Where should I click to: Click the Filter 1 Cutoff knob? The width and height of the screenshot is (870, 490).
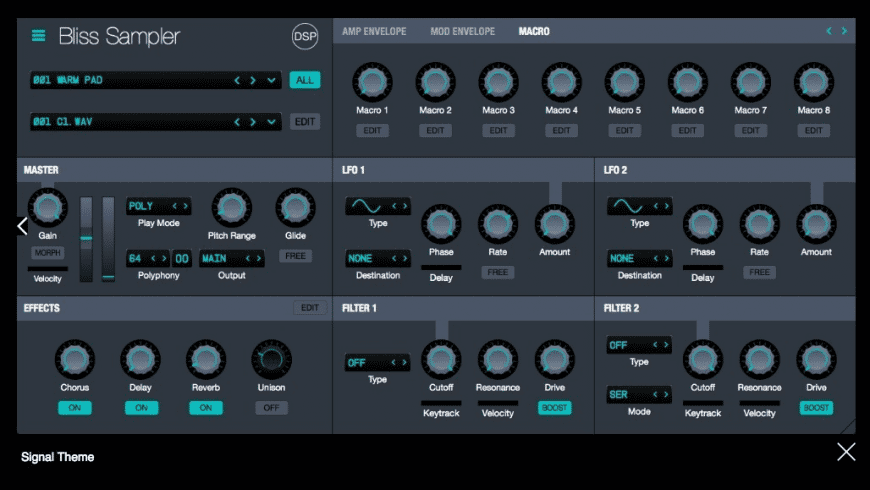coord(441,359)
